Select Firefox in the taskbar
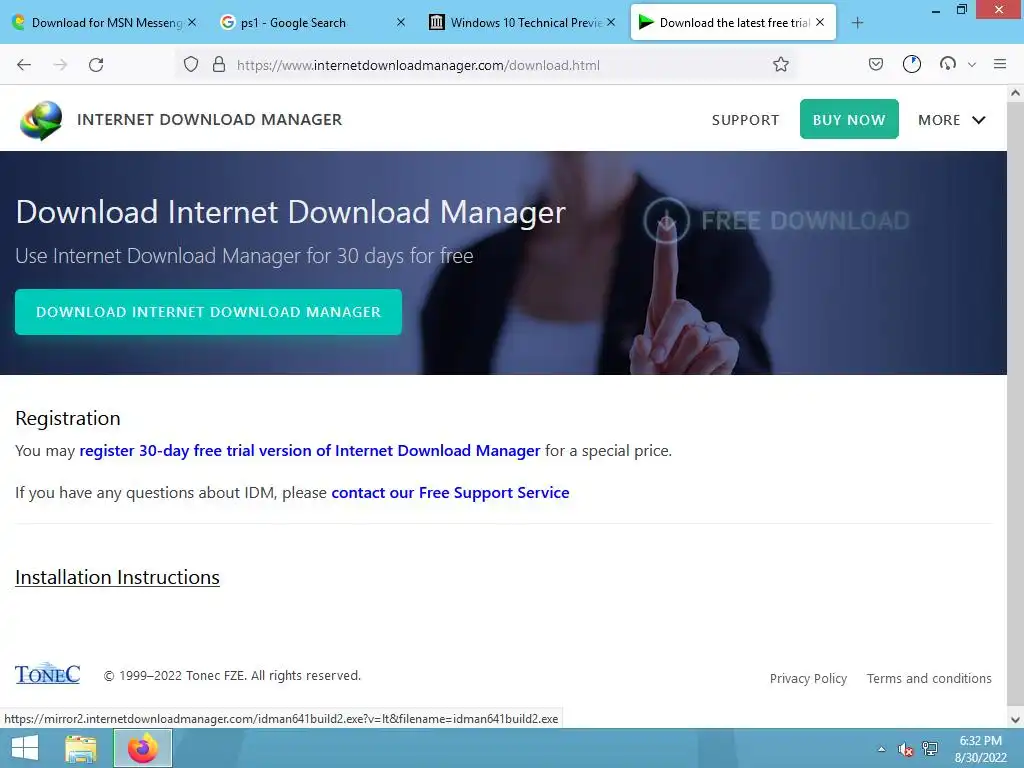 (x=143, y=748)
